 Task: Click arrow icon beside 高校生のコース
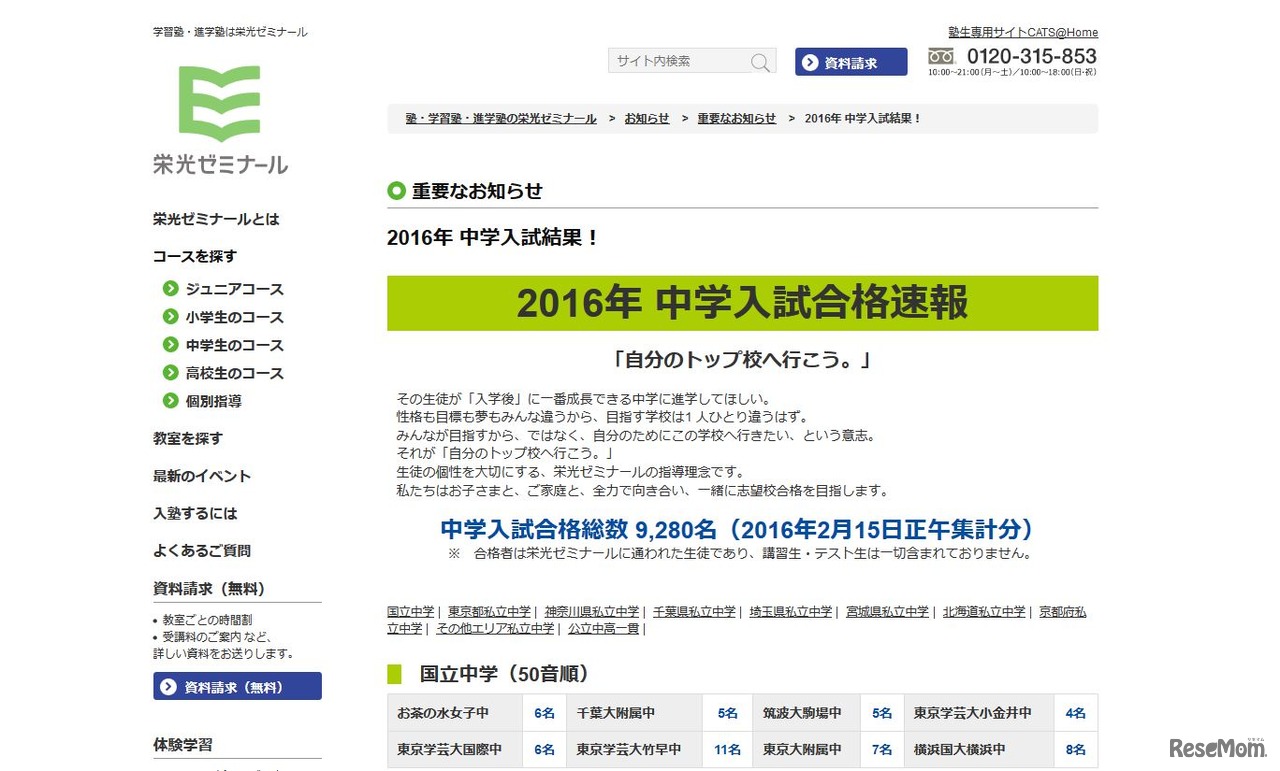171,373
